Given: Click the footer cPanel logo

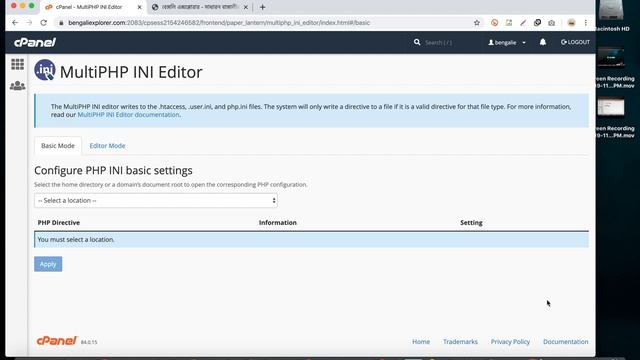Looking at the screenshot, I should coord(56,341).
